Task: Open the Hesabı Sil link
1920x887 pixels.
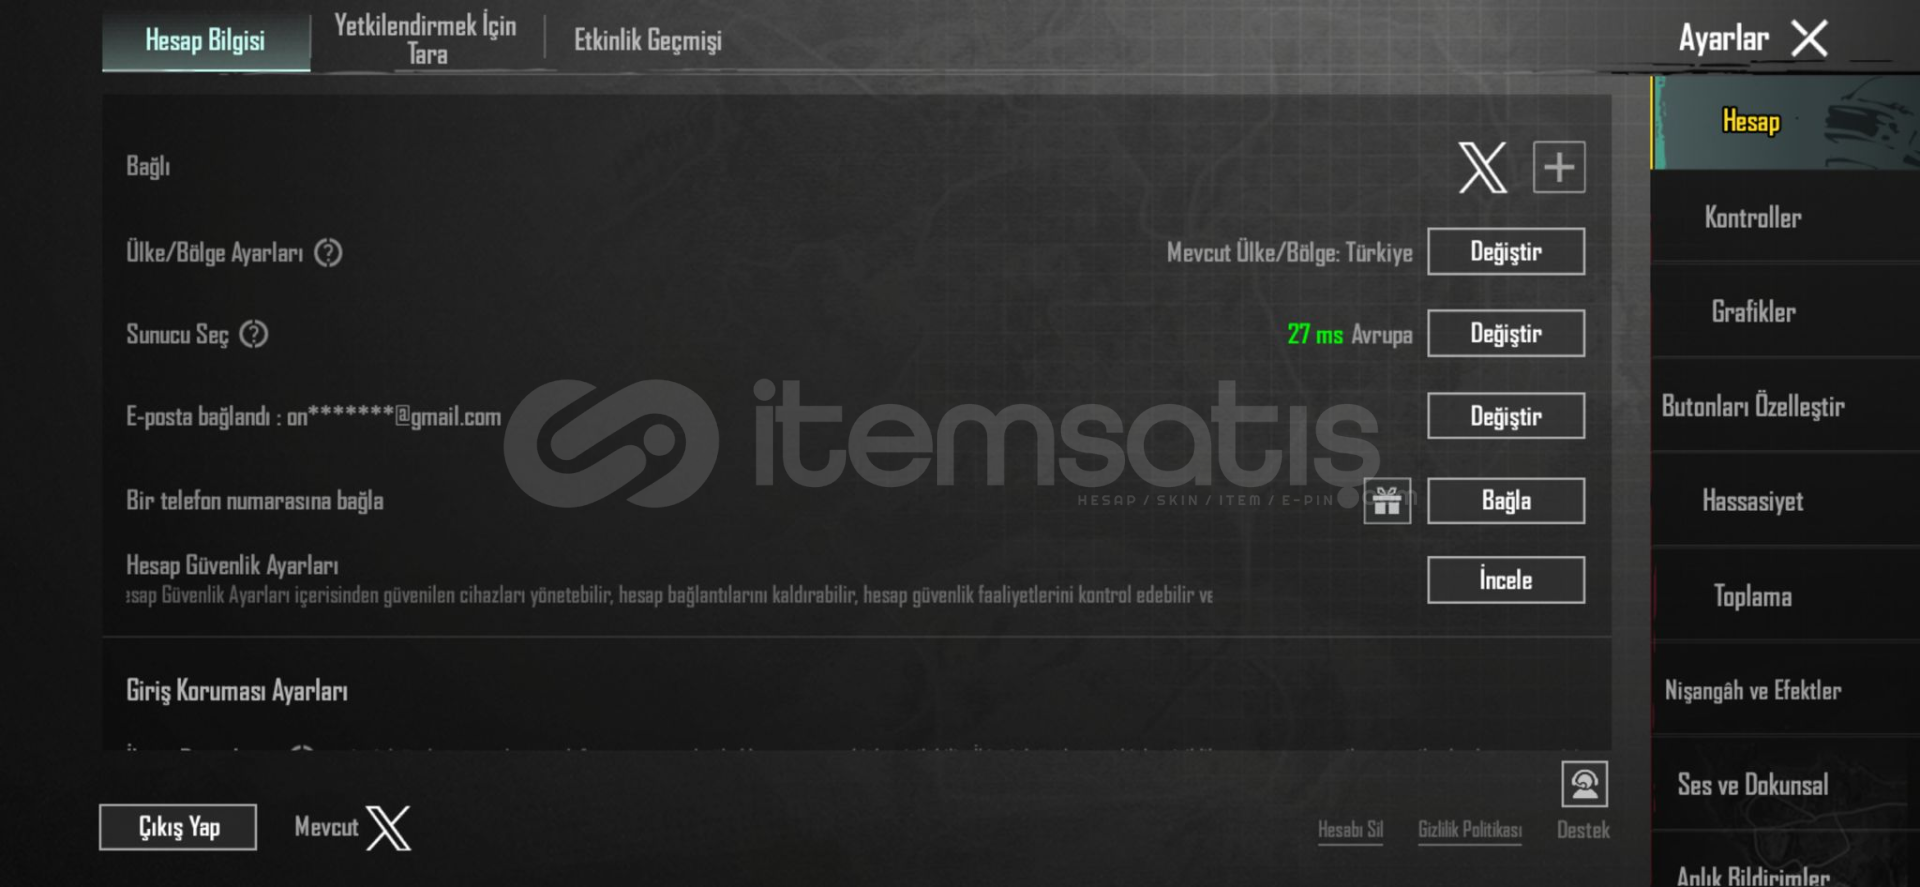Action: 1350,830
